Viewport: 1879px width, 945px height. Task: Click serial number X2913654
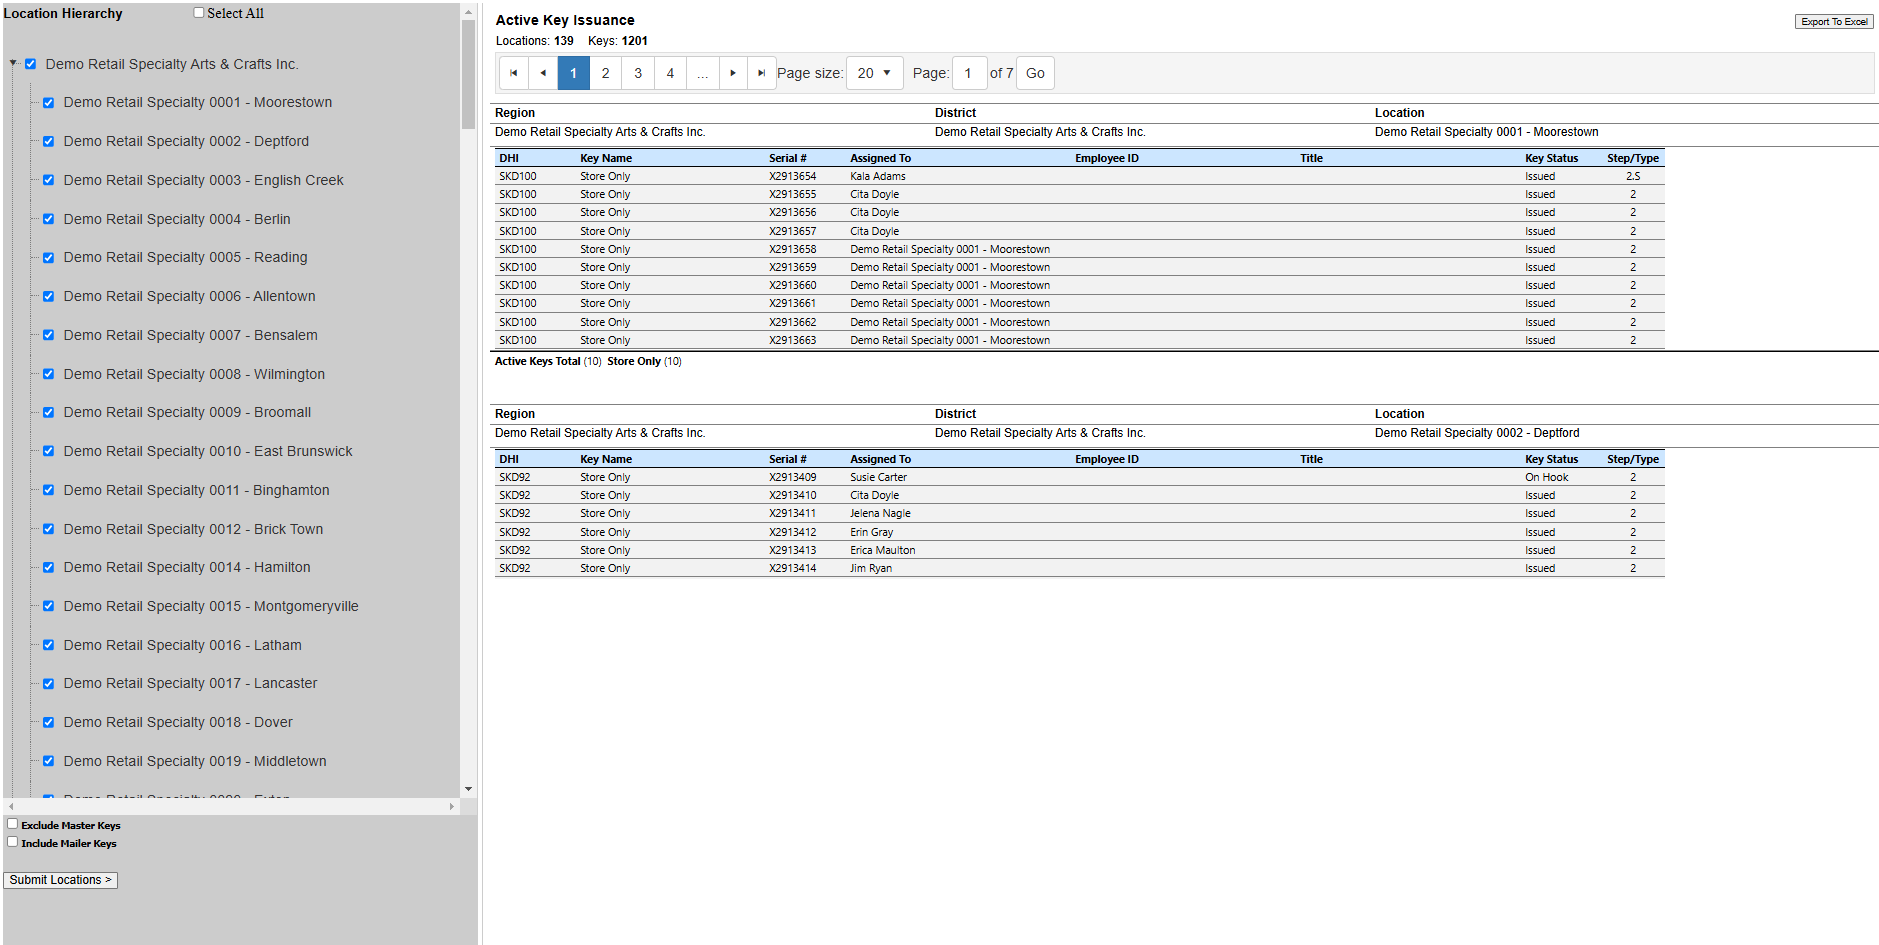pos(792,176)
